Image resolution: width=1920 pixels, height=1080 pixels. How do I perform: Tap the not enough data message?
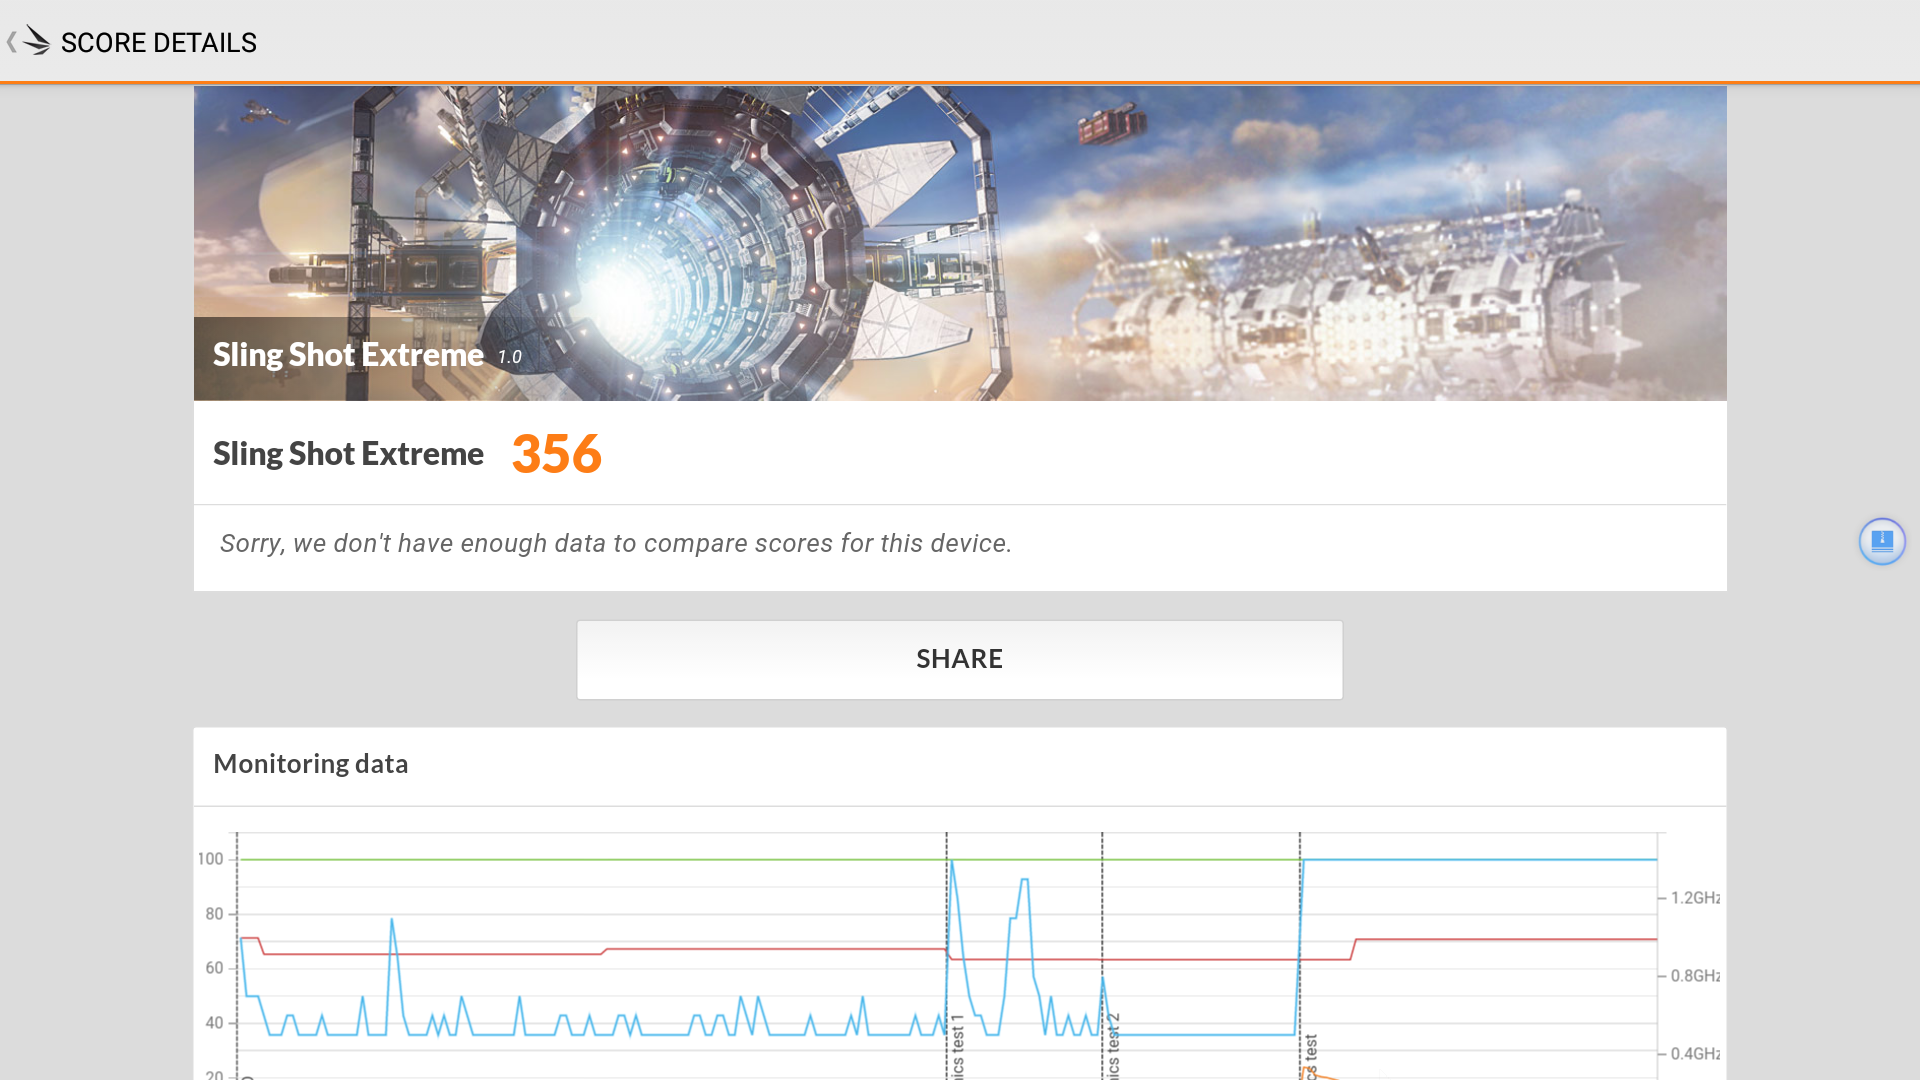pos(615,543)
